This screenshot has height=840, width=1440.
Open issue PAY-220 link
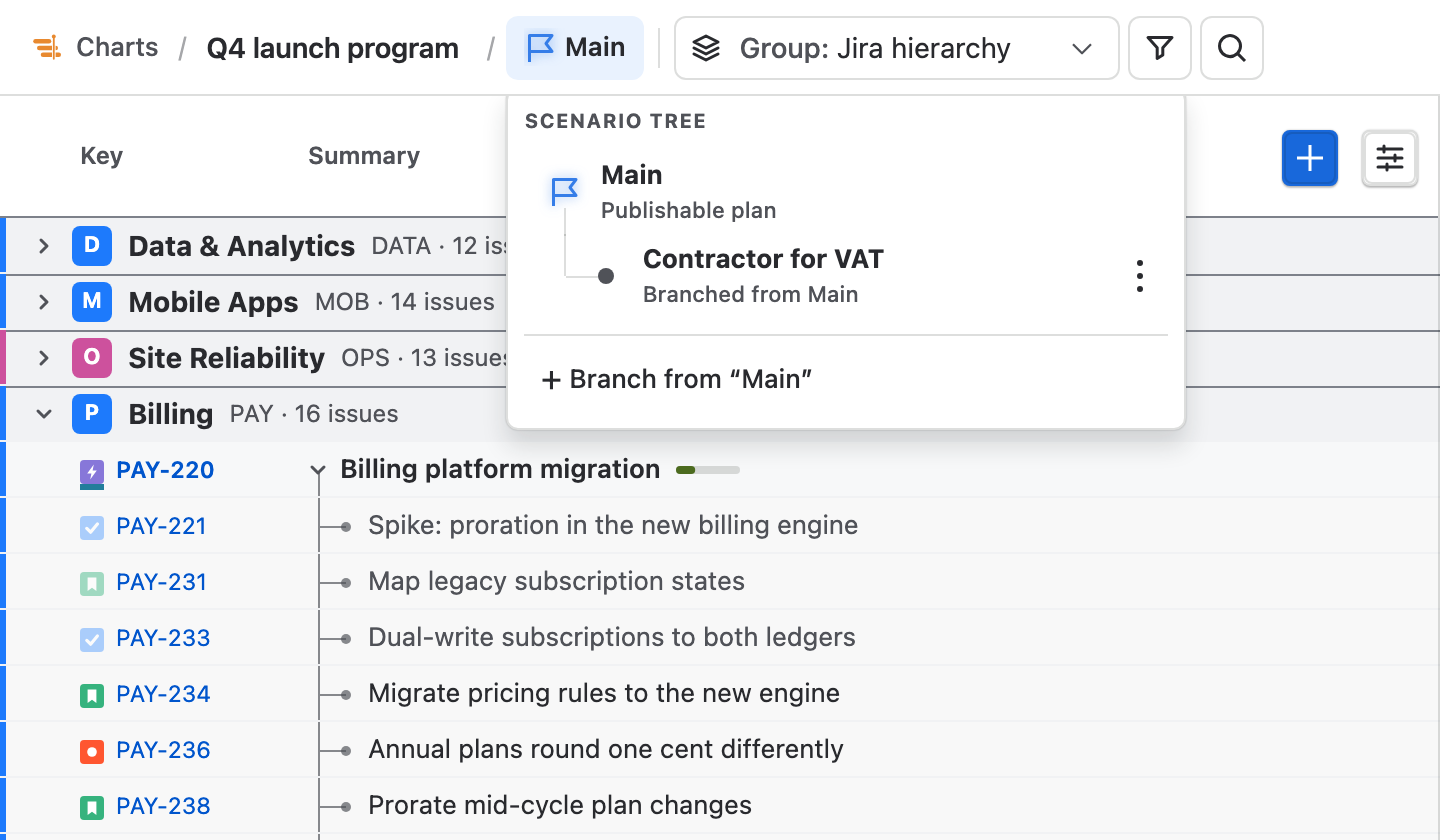click(x=165, y=470)
